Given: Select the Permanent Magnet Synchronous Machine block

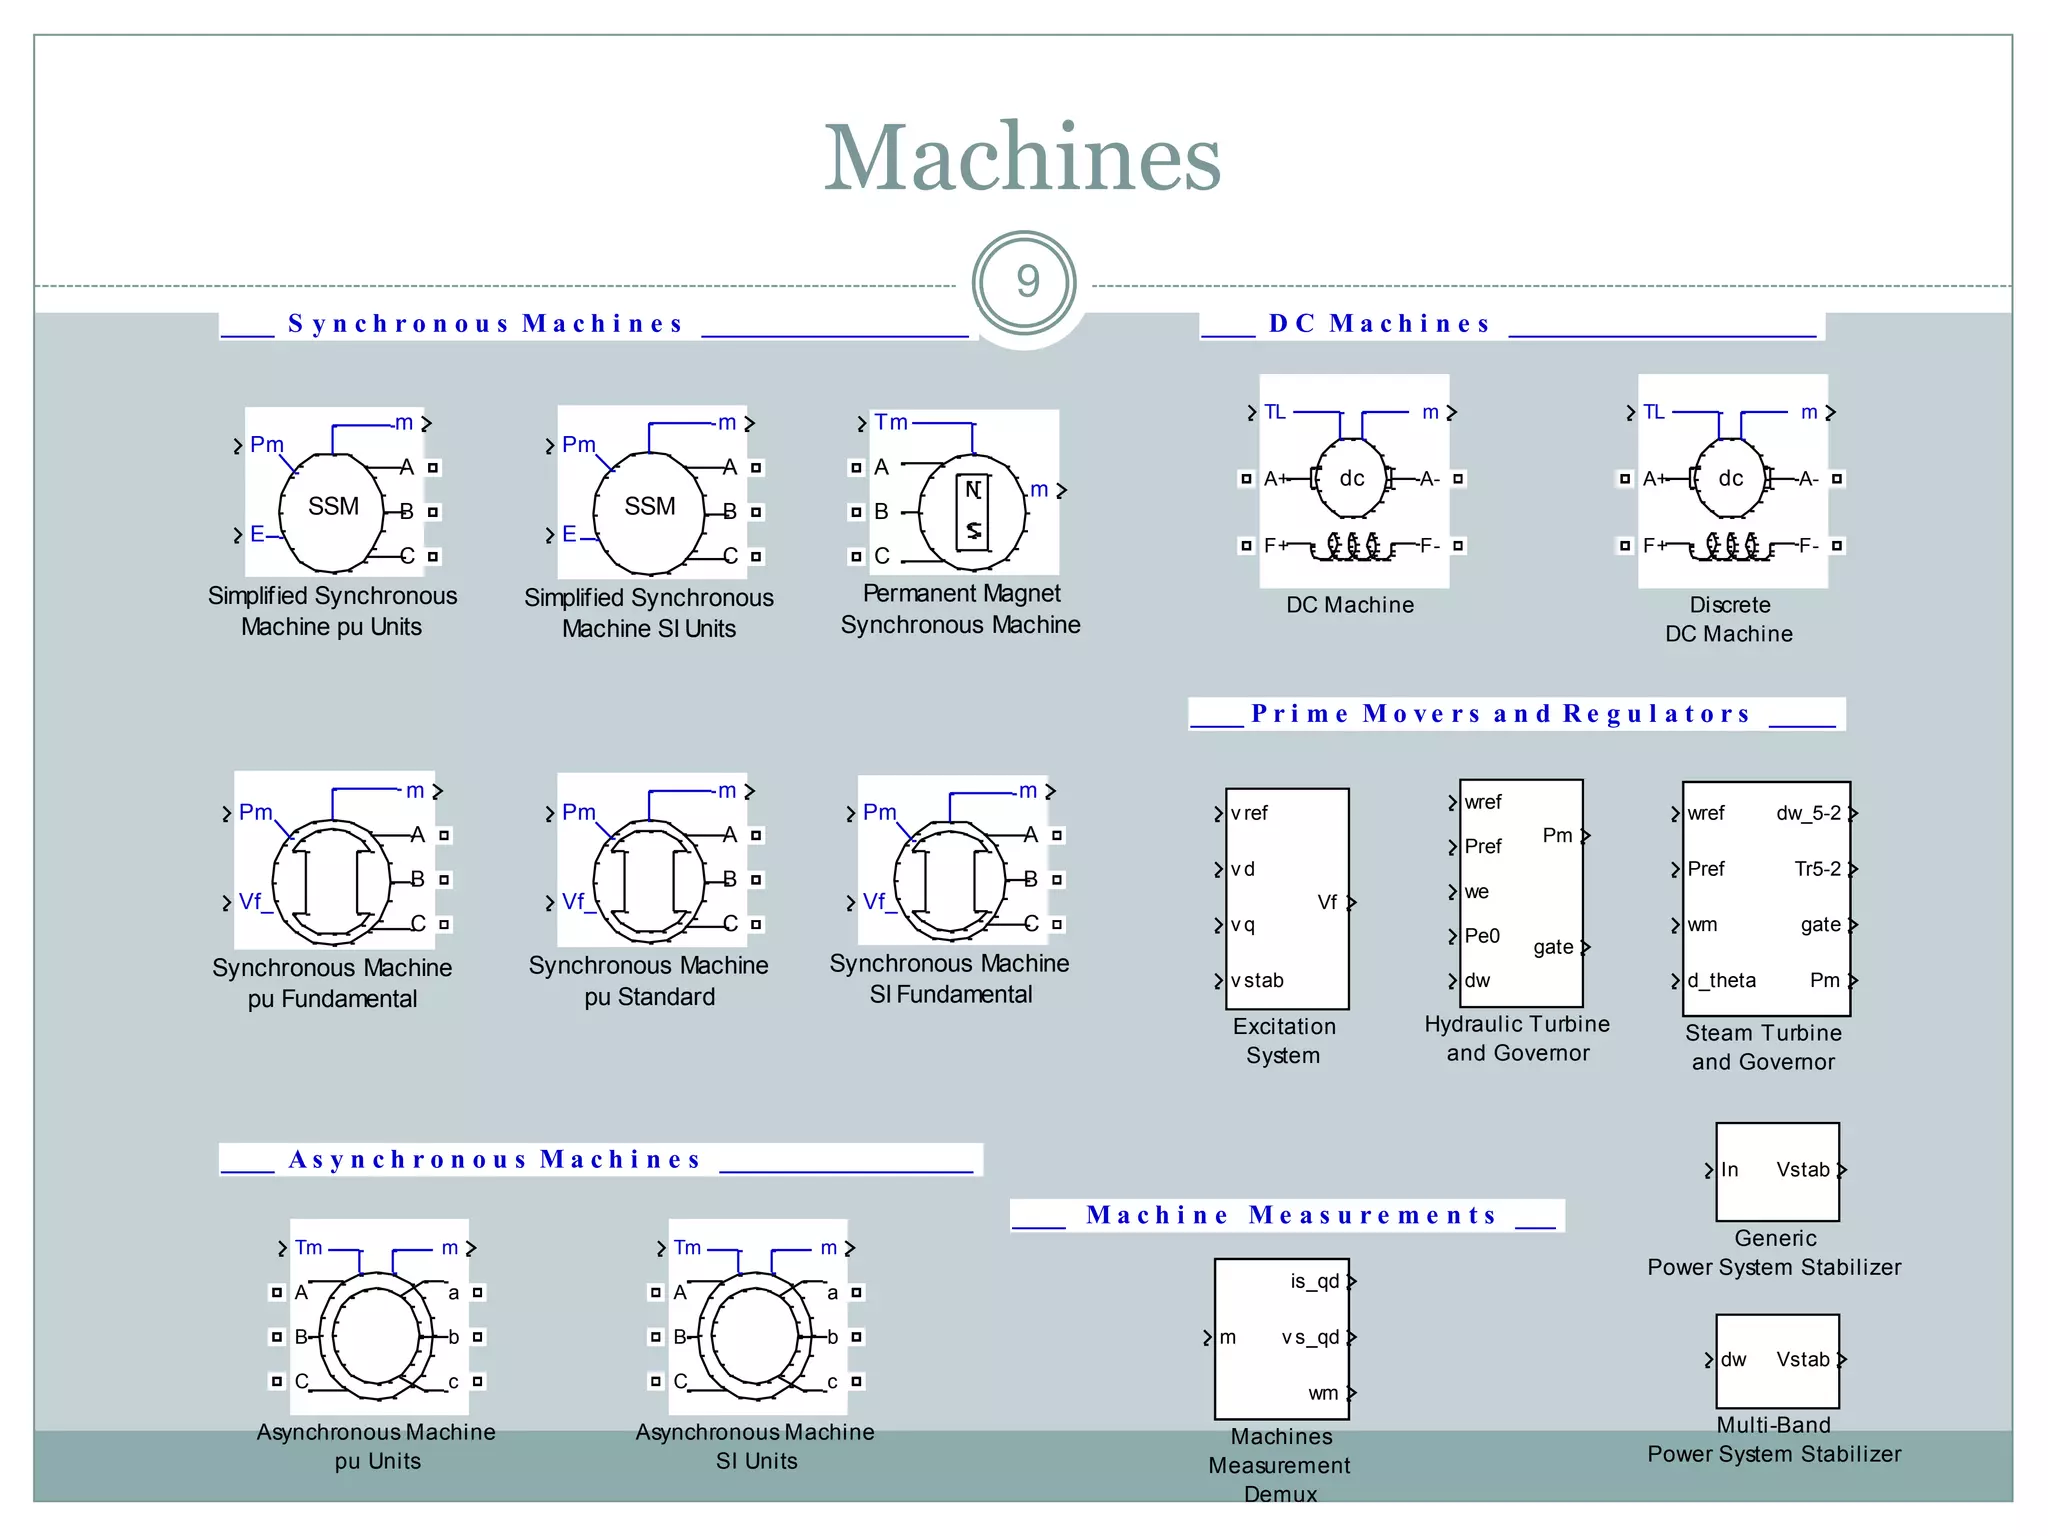Looking at the screenshot, I should click(x=971, y=512).
